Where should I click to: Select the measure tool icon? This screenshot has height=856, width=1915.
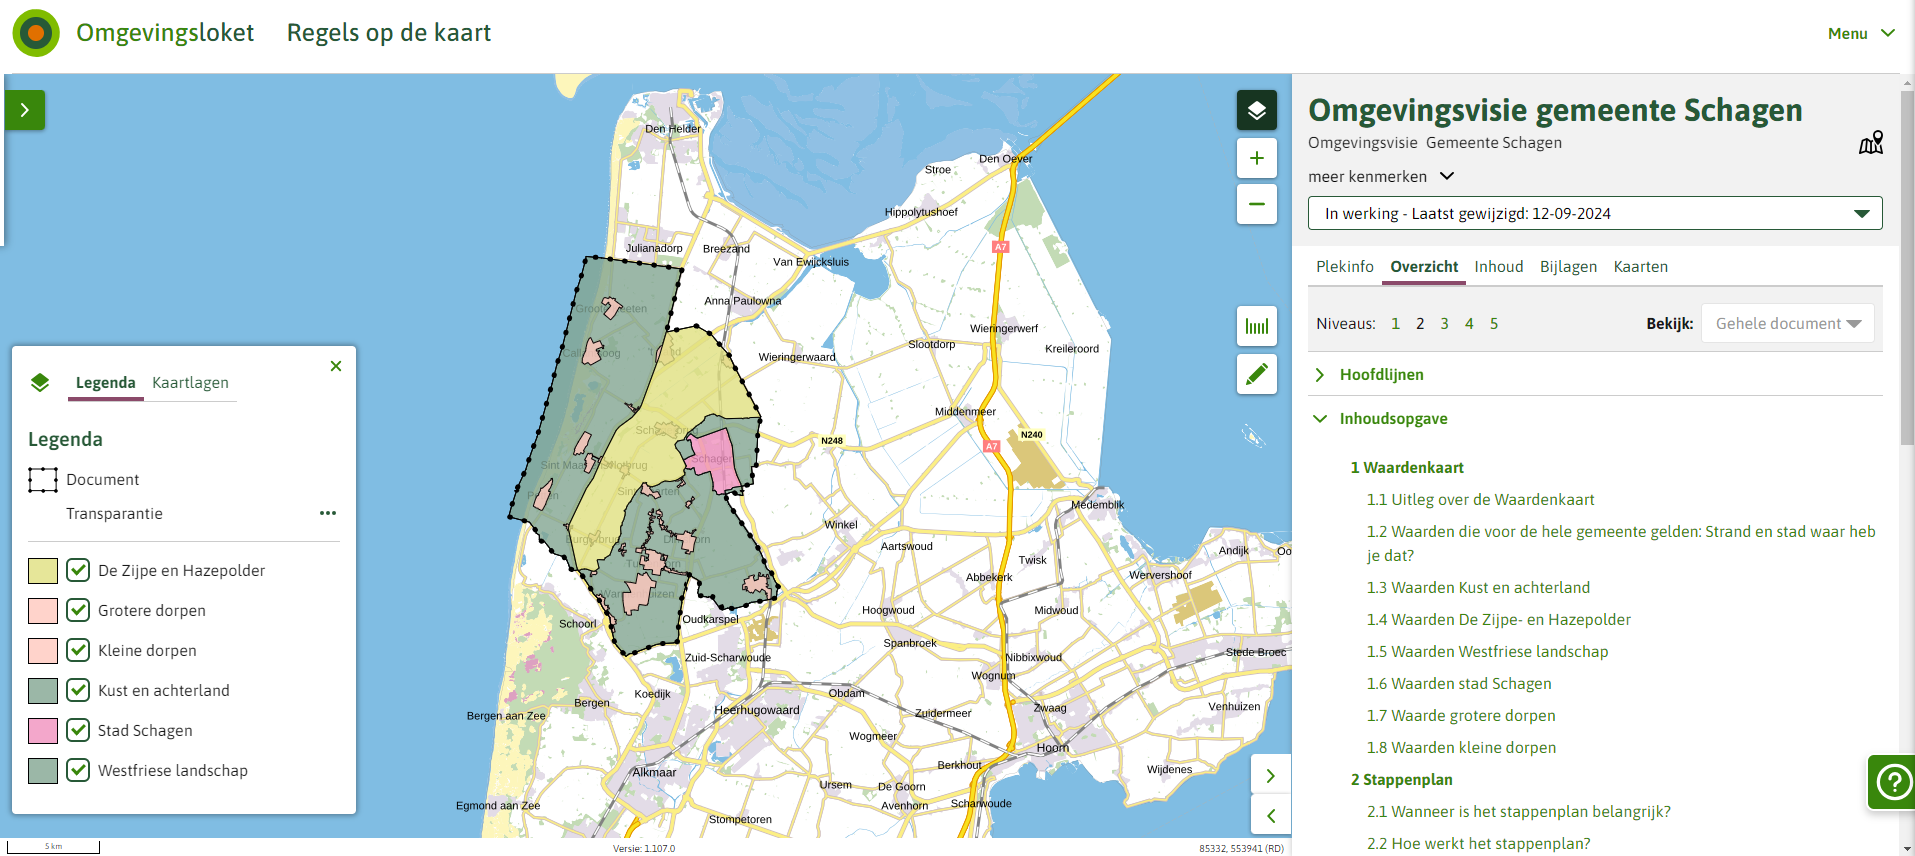point(1257,326)
